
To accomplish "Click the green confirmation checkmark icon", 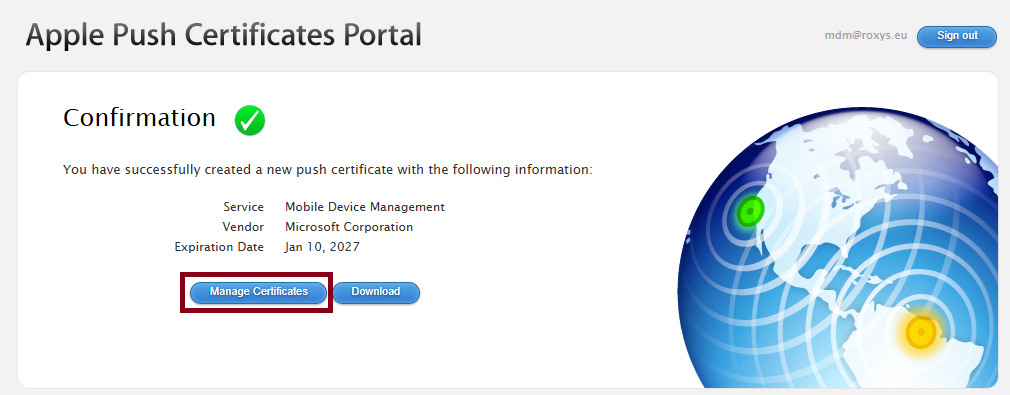I will (250, 120).
